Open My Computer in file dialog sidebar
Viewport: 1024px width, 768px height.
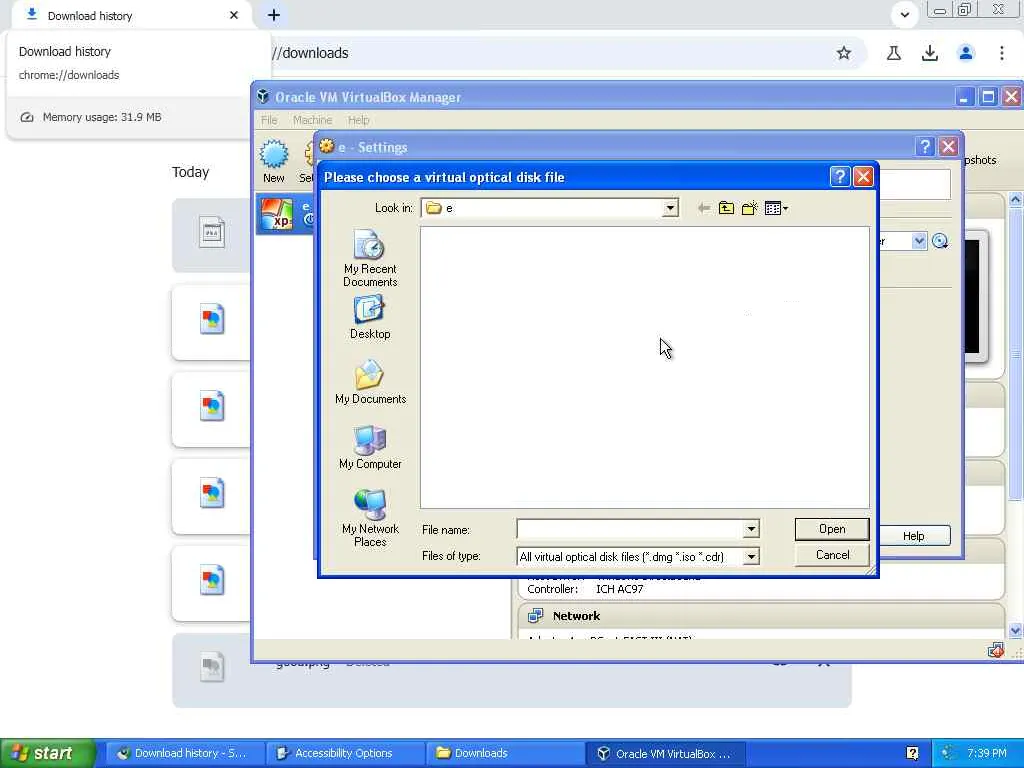[x=370, y=447]
